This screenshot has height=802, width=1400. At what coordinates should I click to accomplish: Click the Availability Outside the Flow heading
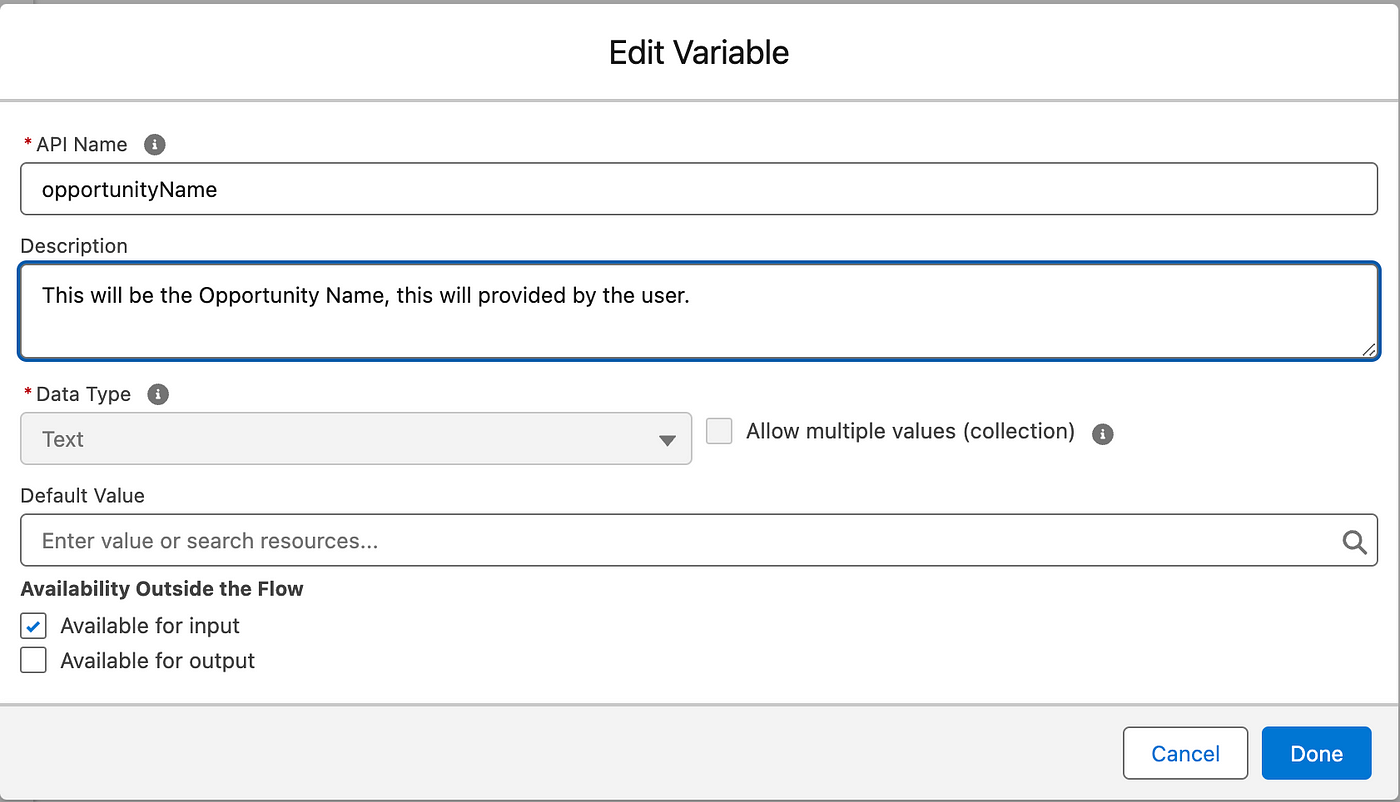(162, 589)
